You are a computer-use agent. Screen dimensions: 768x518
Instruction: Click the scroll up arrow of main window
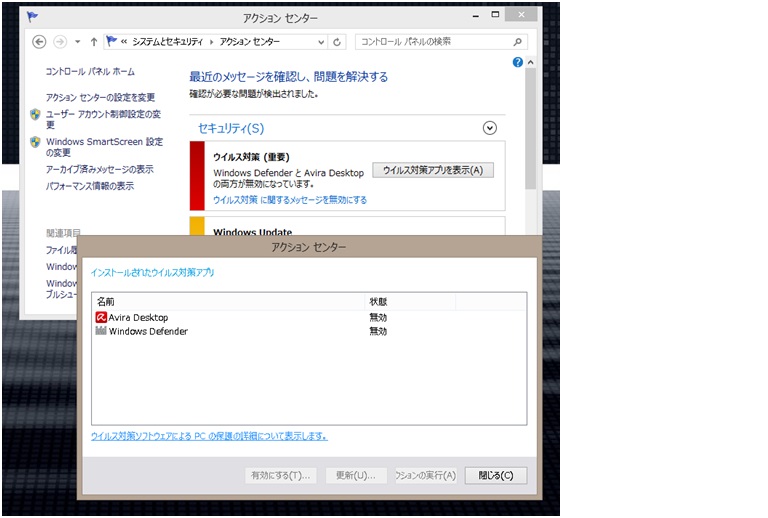coord(530,62)
